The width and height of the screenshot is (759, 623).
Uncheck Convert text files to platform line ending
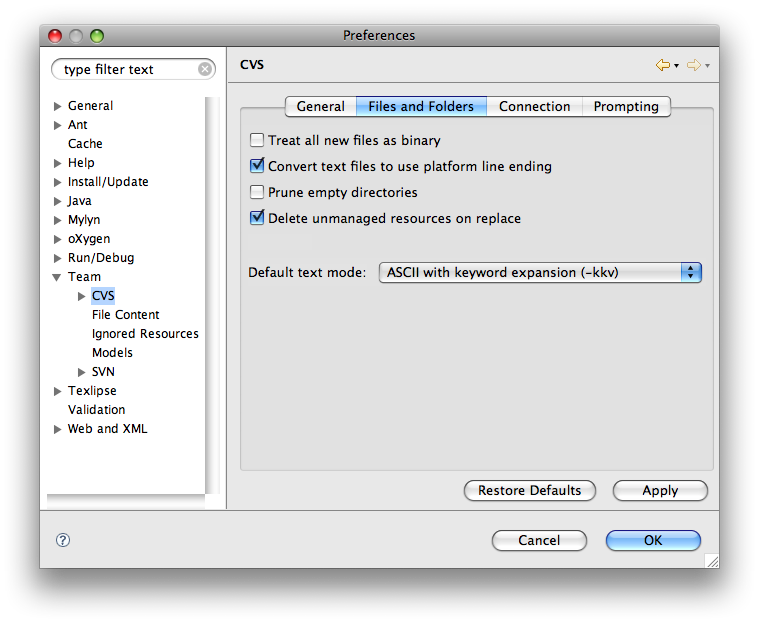(x=257, y=167)
